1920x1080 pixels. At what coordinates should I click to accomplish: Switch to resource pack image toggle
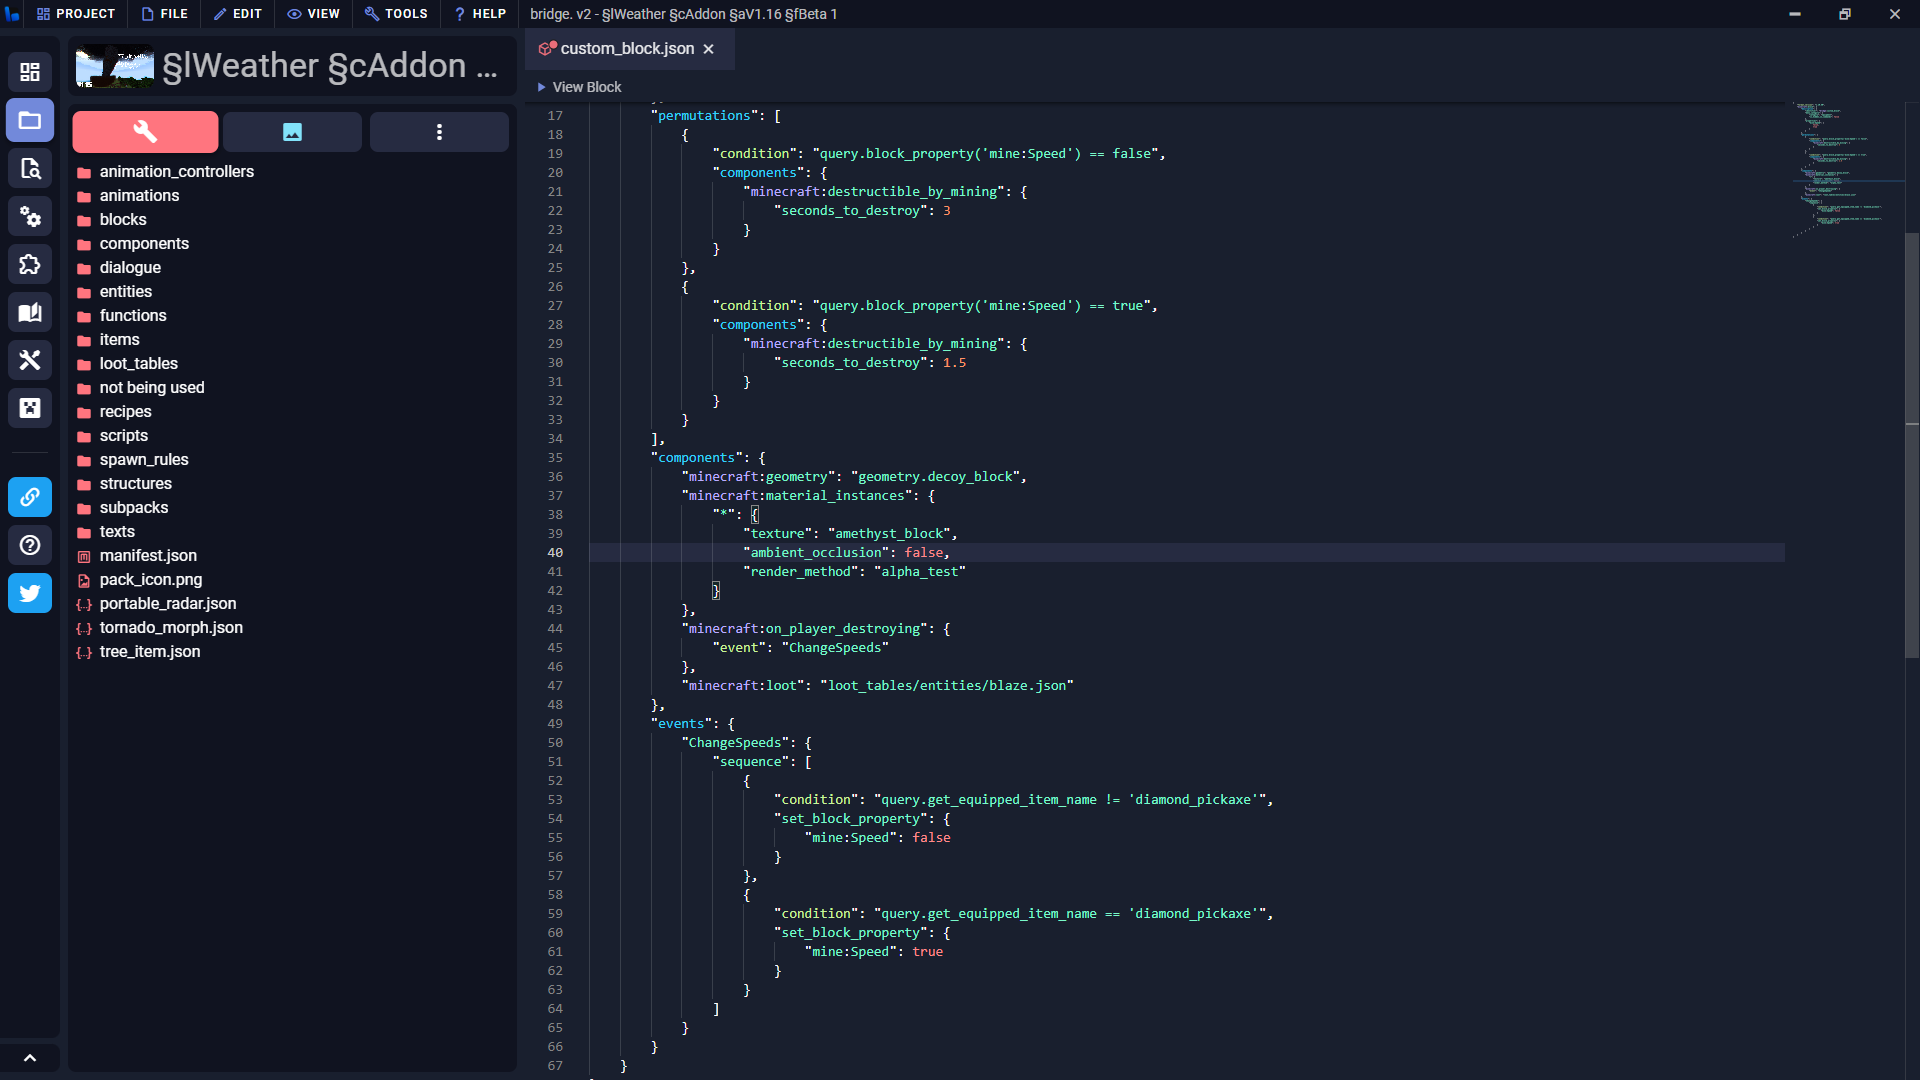pos(292,132)
